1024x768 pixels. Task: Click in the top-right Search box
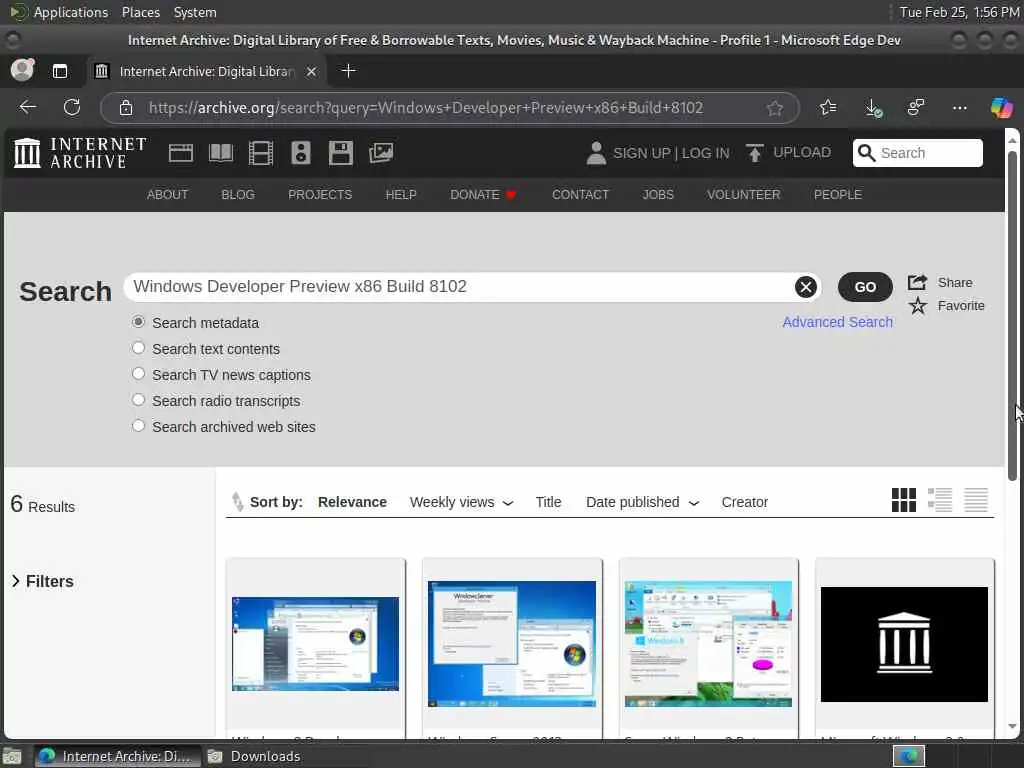coord(918,153)
